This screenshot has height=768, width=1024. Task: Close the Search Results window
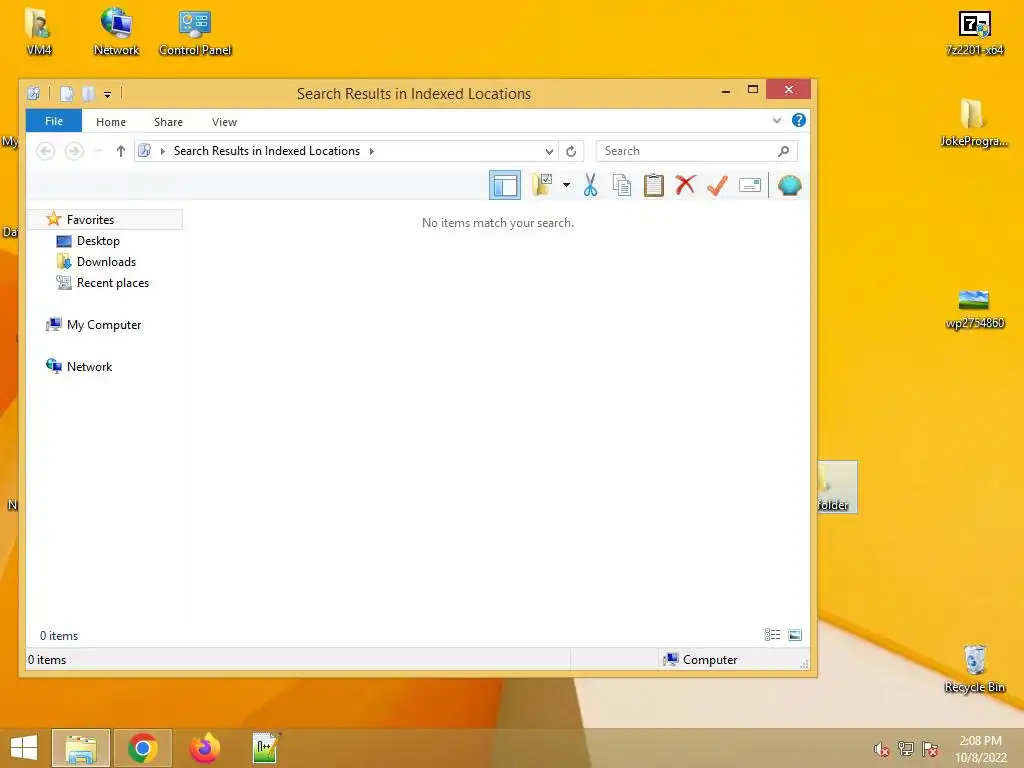(x=788, y=89)
